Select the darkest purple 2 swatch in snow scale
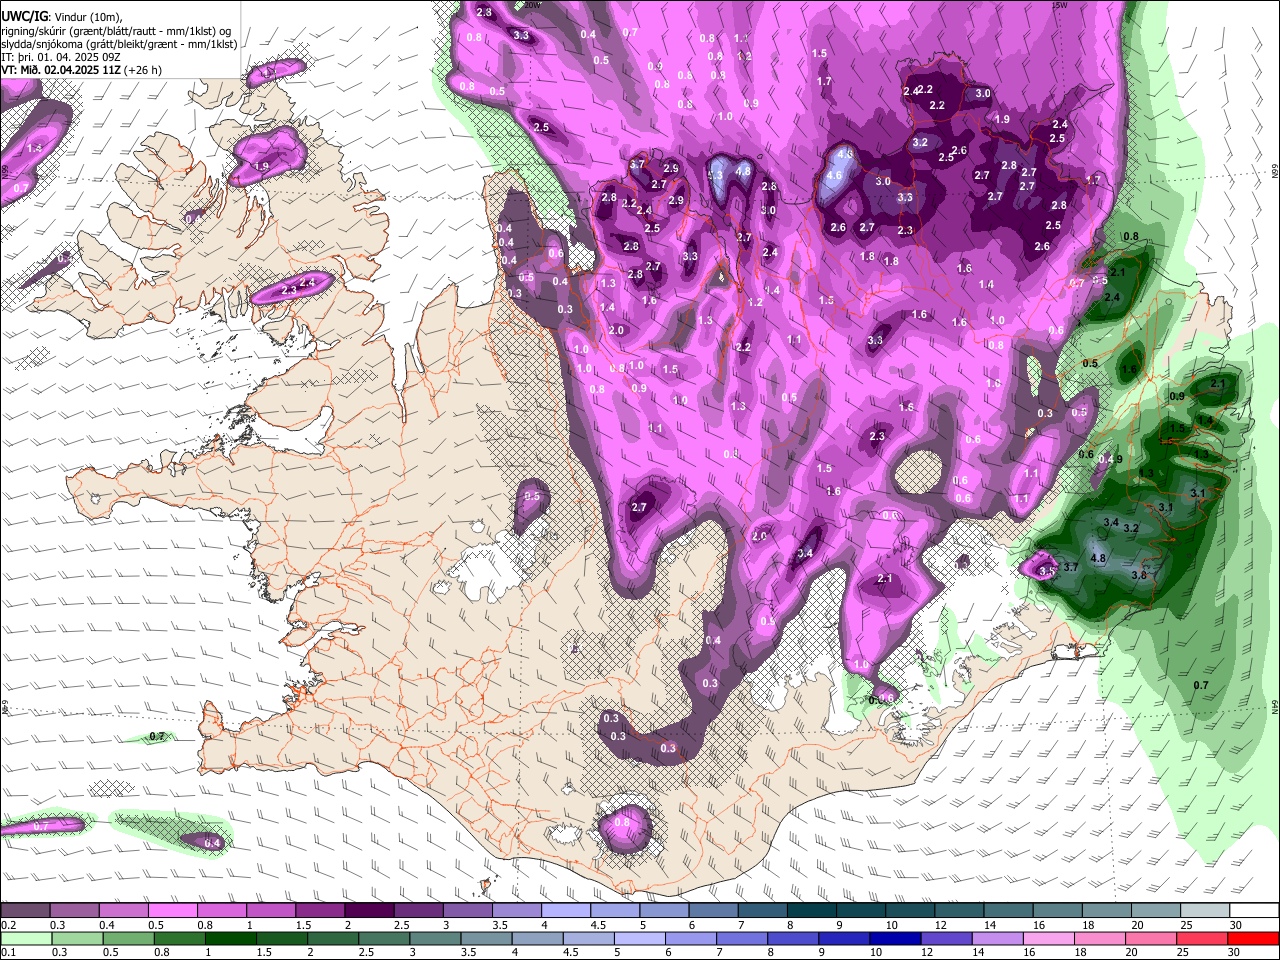 pos(369,911)
